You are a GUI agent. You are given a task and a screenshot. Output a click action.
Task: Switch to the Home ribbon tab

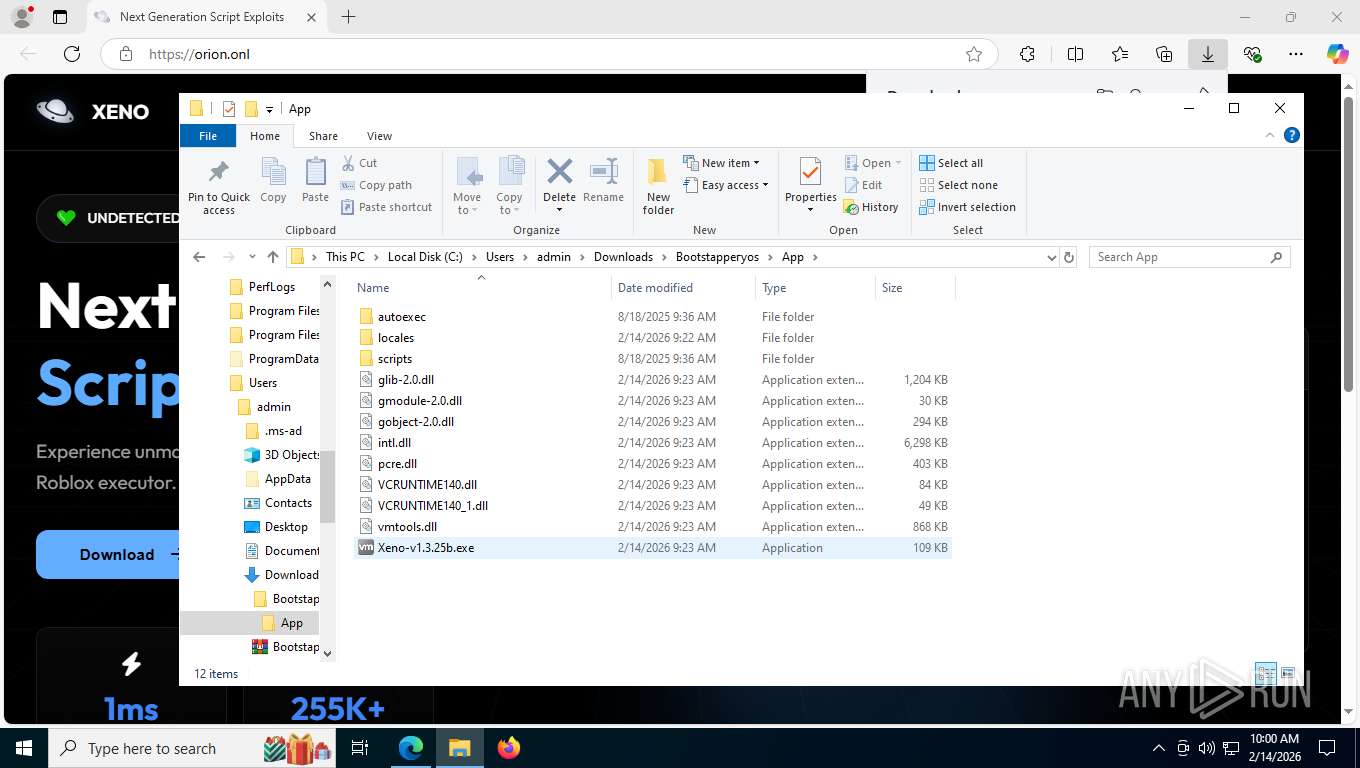point(265,136)
